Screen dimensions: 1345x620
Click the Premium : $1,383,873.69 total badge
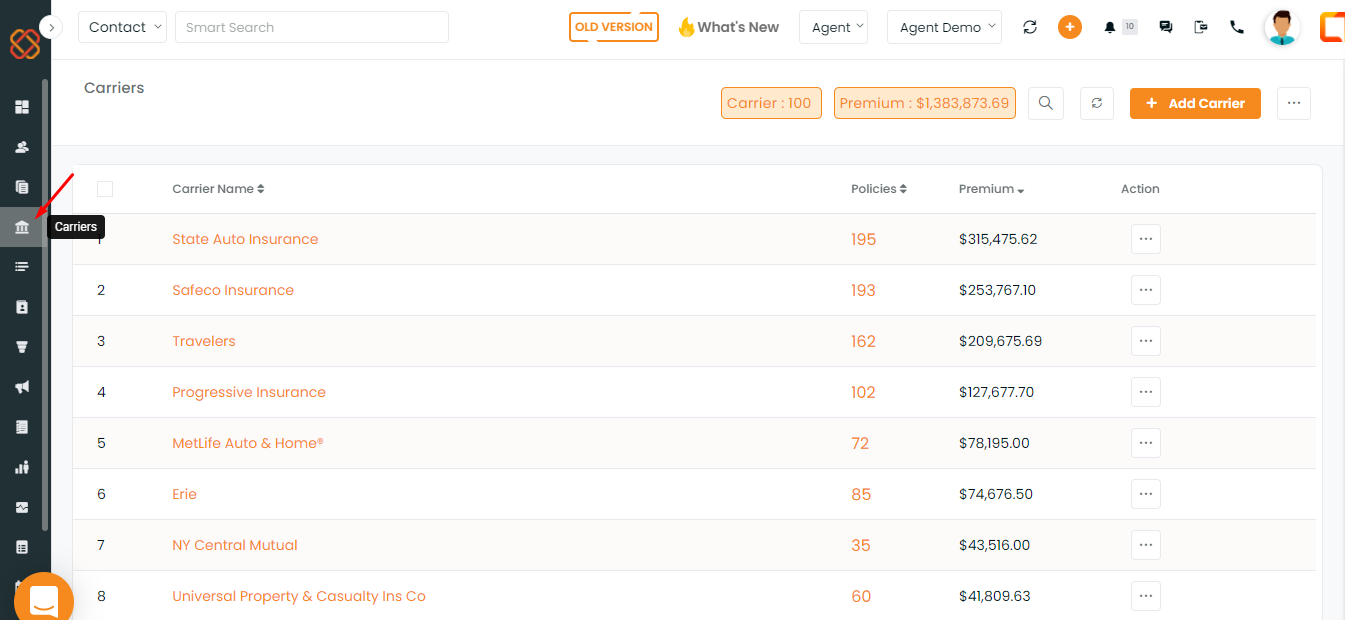[x=925, y=103]
